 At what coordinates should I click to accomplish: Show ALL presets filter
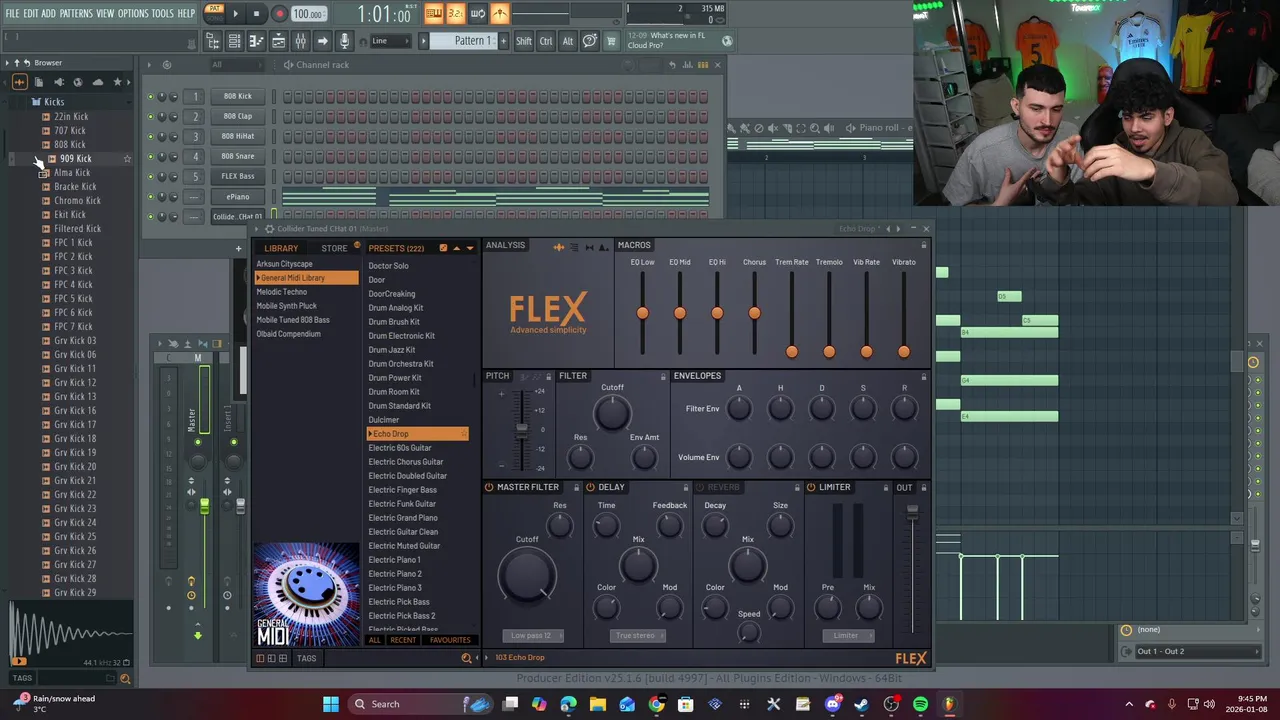click(375, 640)
